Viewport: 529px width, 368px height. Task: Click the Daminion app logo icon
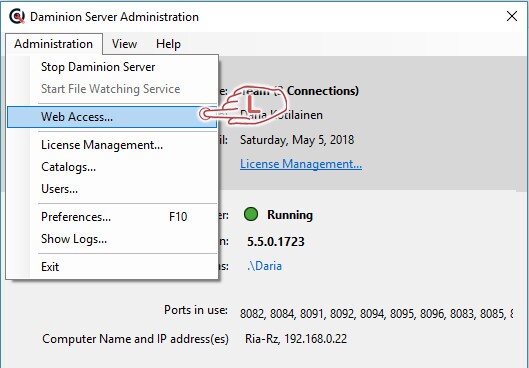pyautogui.click(x=17, y=16)
